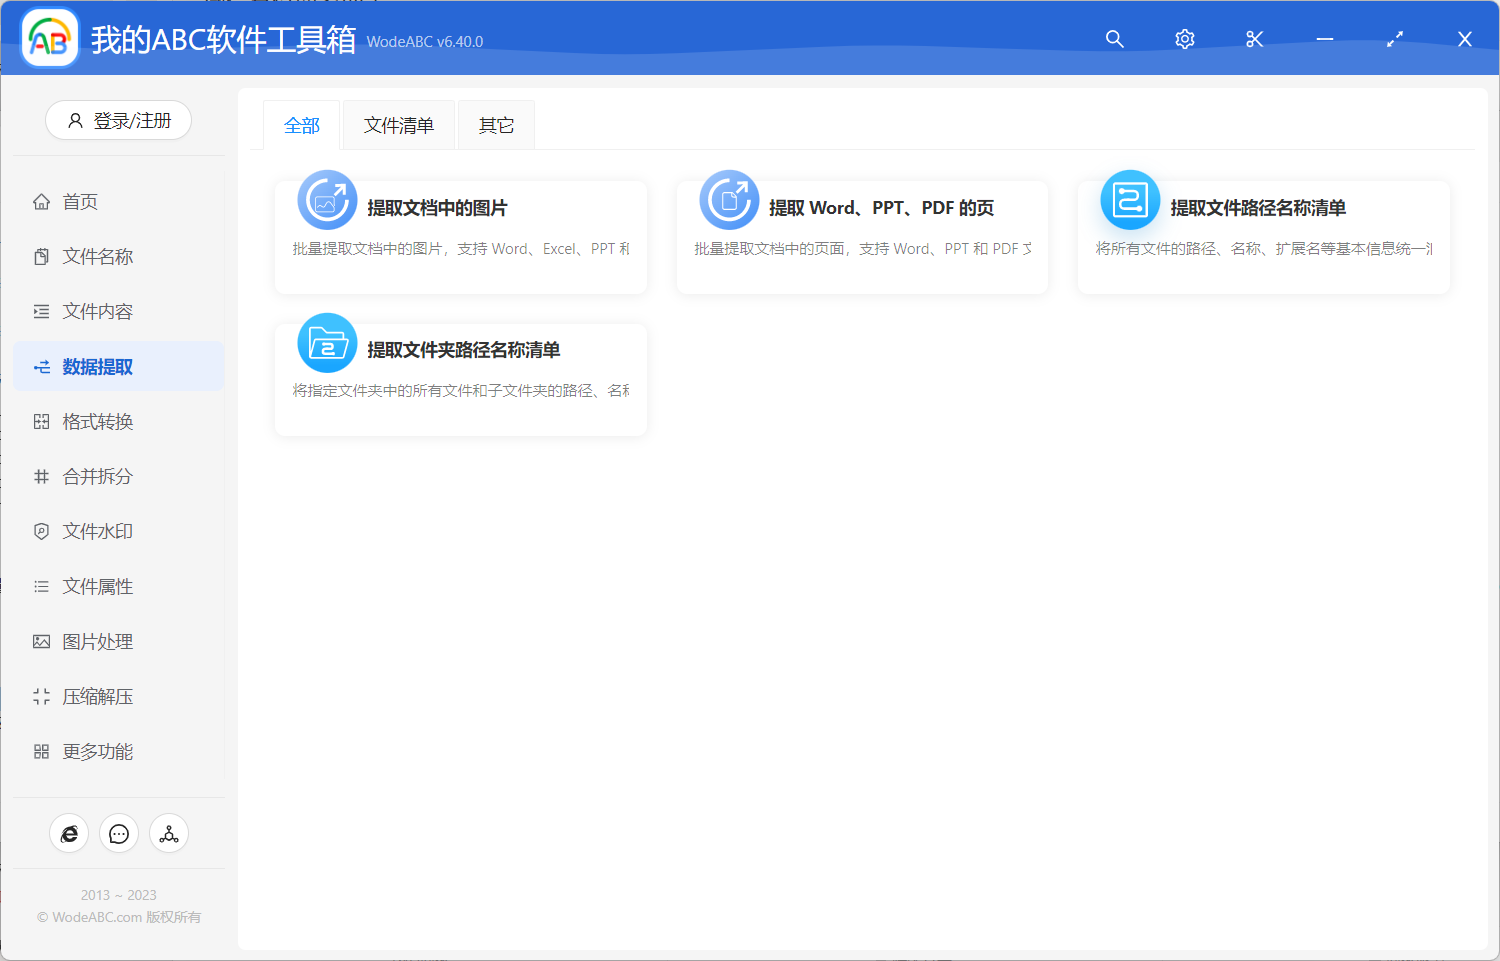Image resolution: width=1500 pixels, height=961 pixels.
Task: Click the share network icon at bottom left
Action: (168, 833)
